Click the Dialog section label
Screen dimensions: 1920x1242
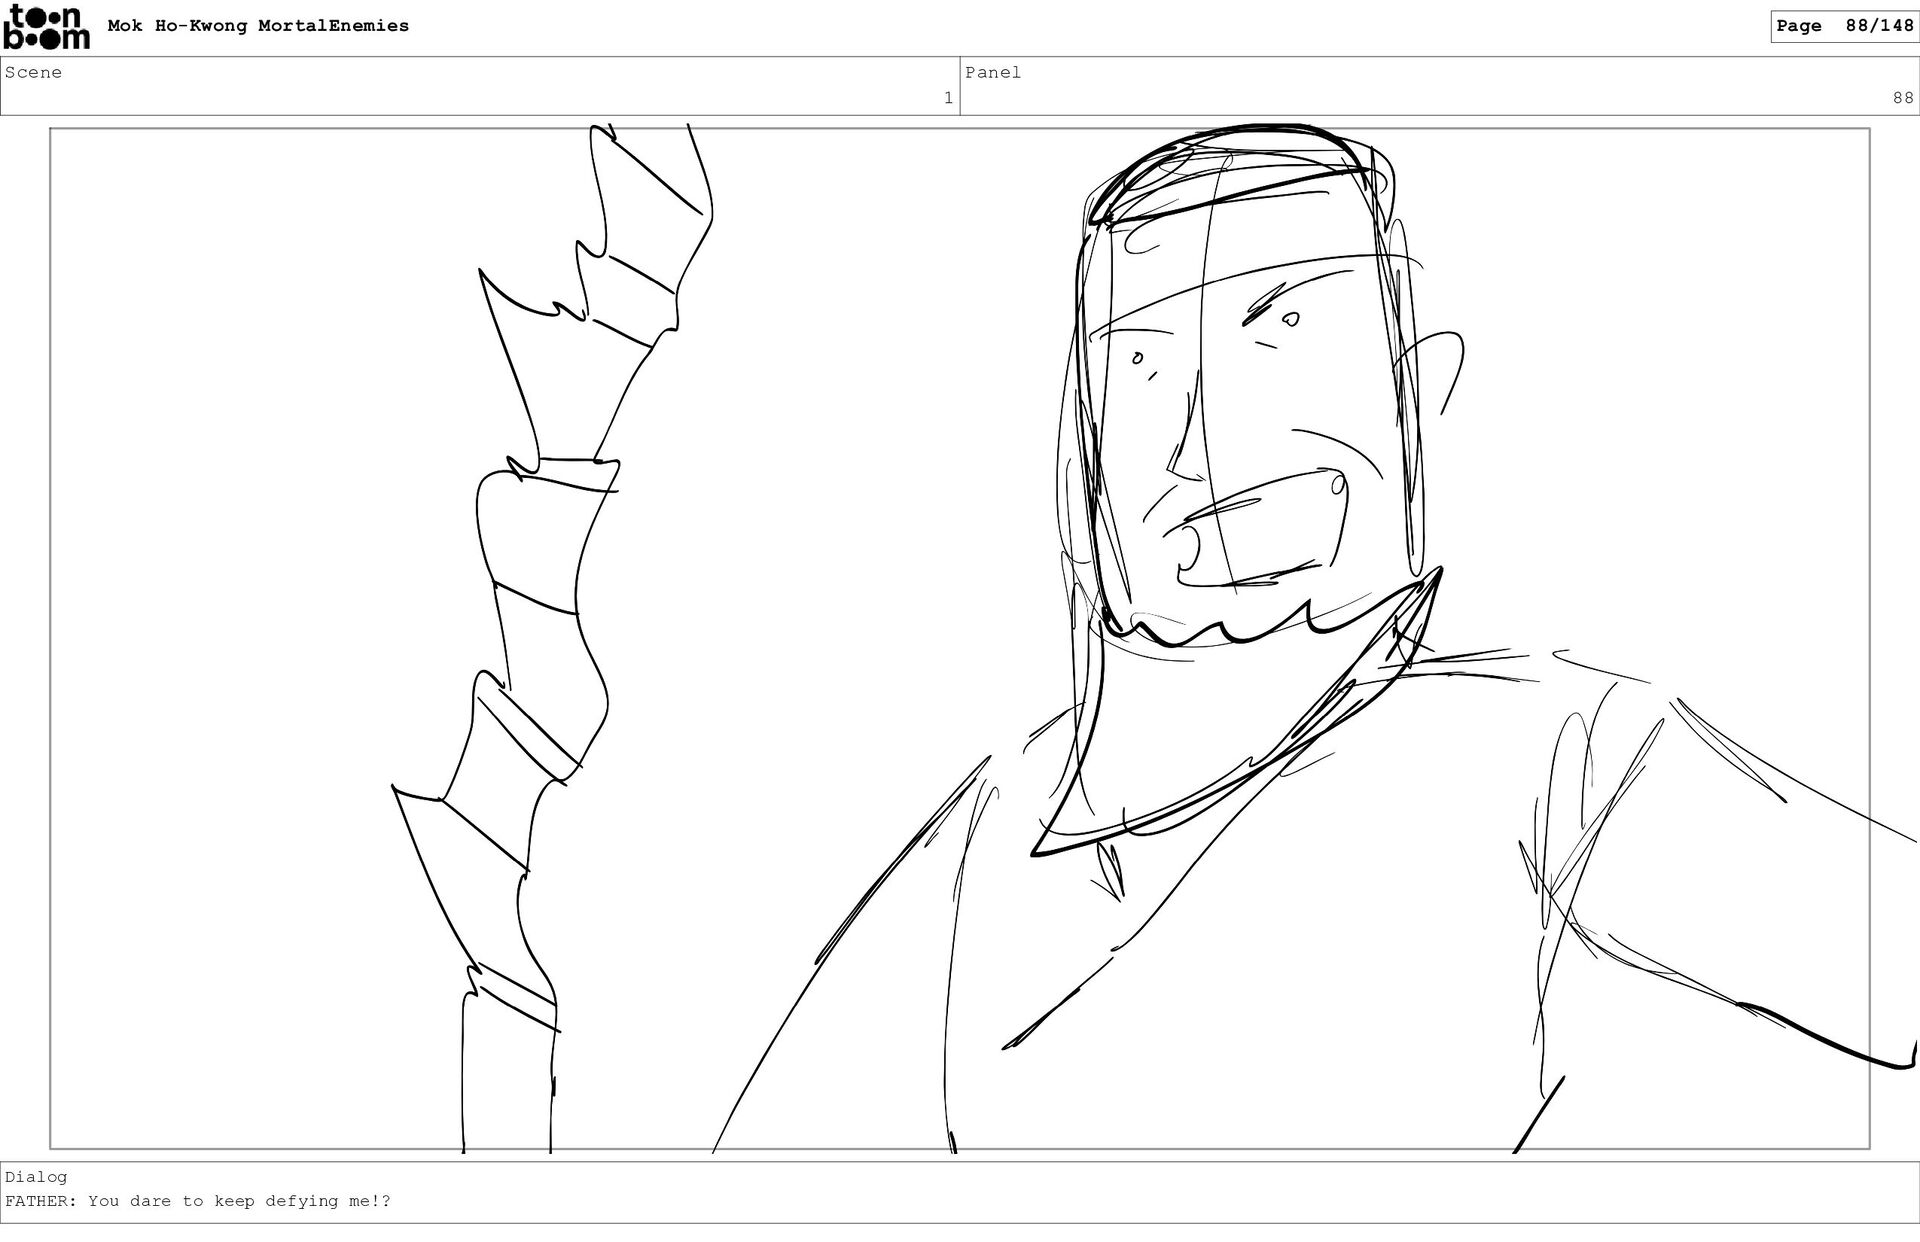pyautogui.click(x=36, y=1177)
